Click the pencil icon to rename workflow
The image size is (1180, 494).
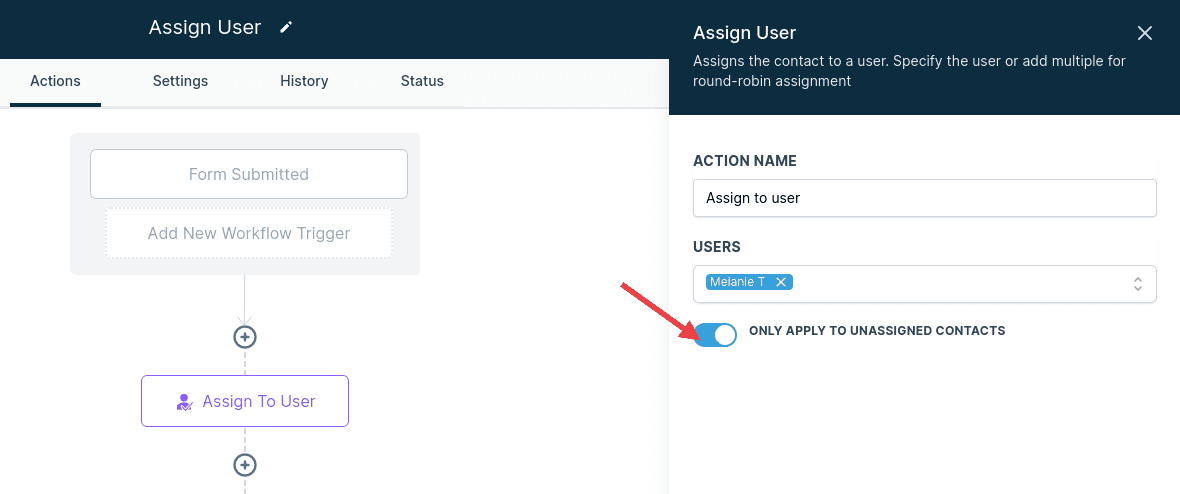point(286,27)
